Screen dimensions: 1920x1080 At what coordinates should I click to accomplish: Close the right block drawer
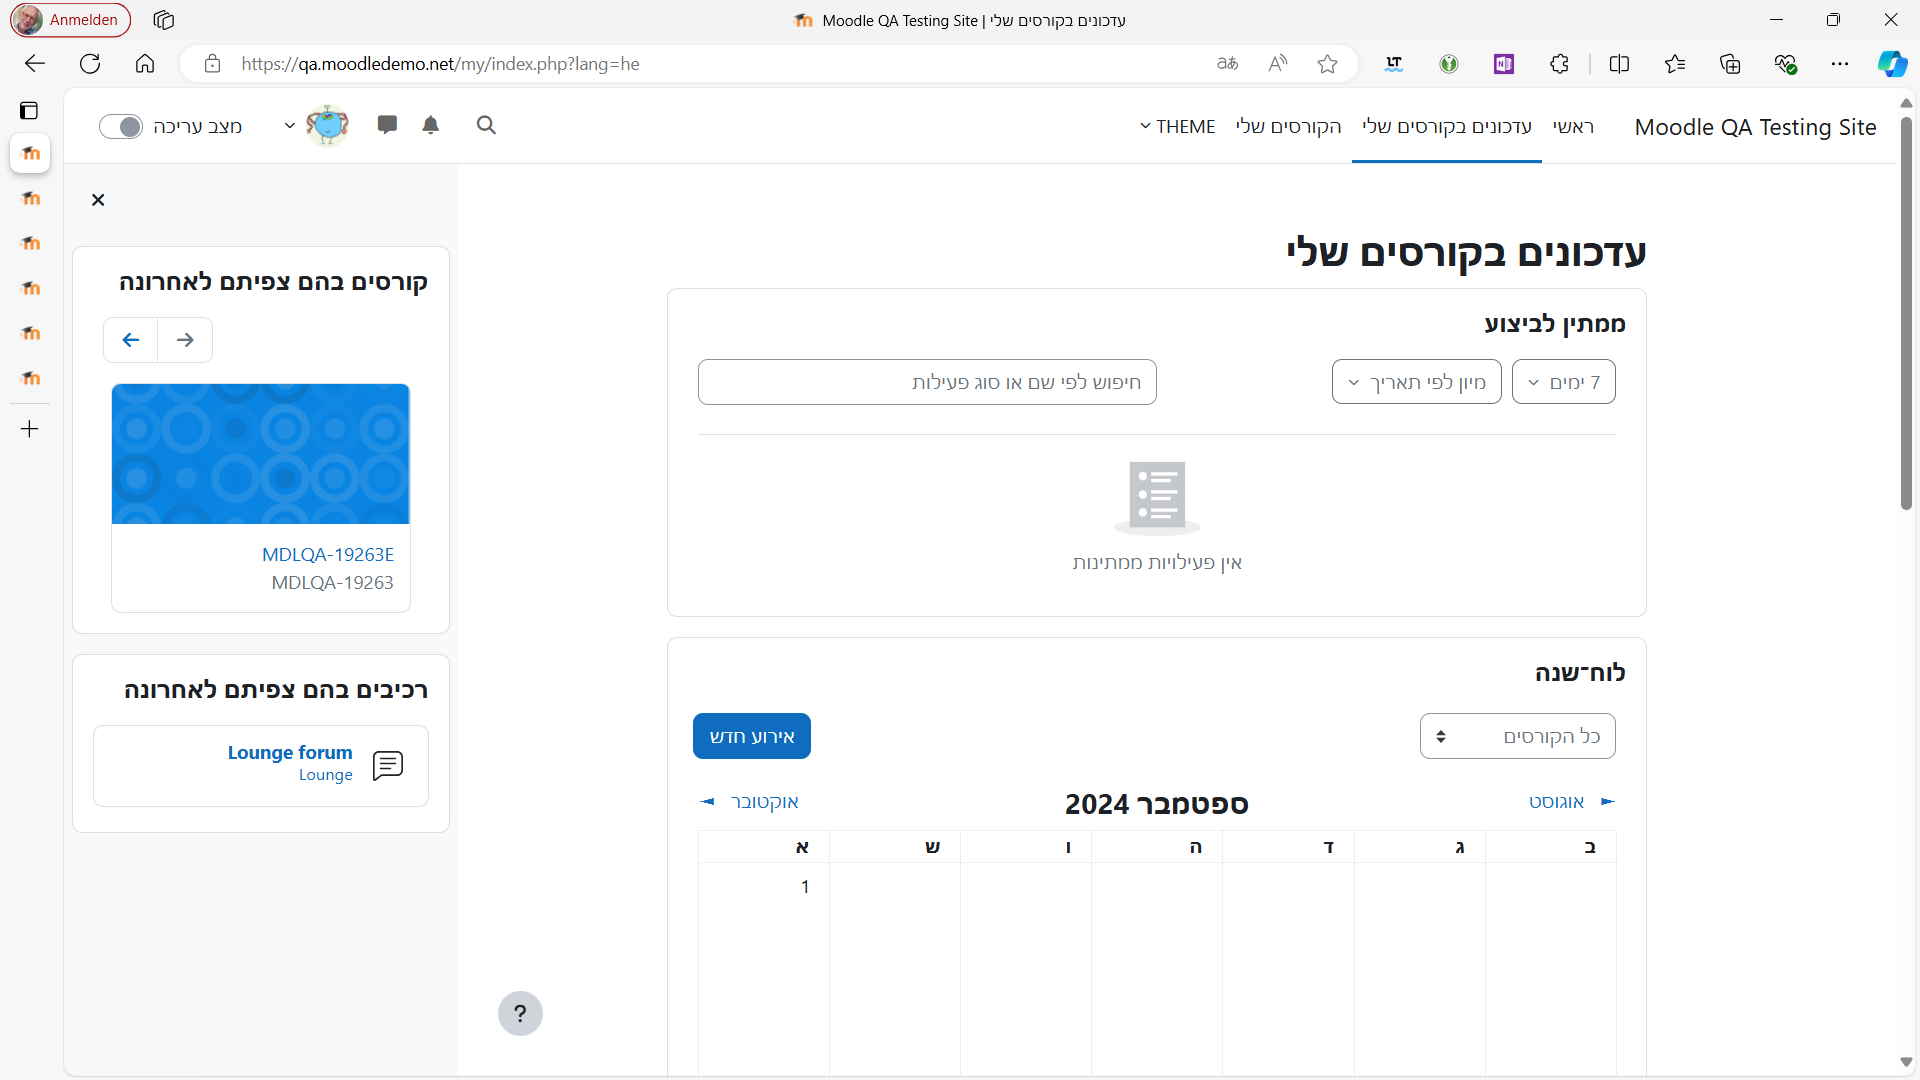point(98,200)
